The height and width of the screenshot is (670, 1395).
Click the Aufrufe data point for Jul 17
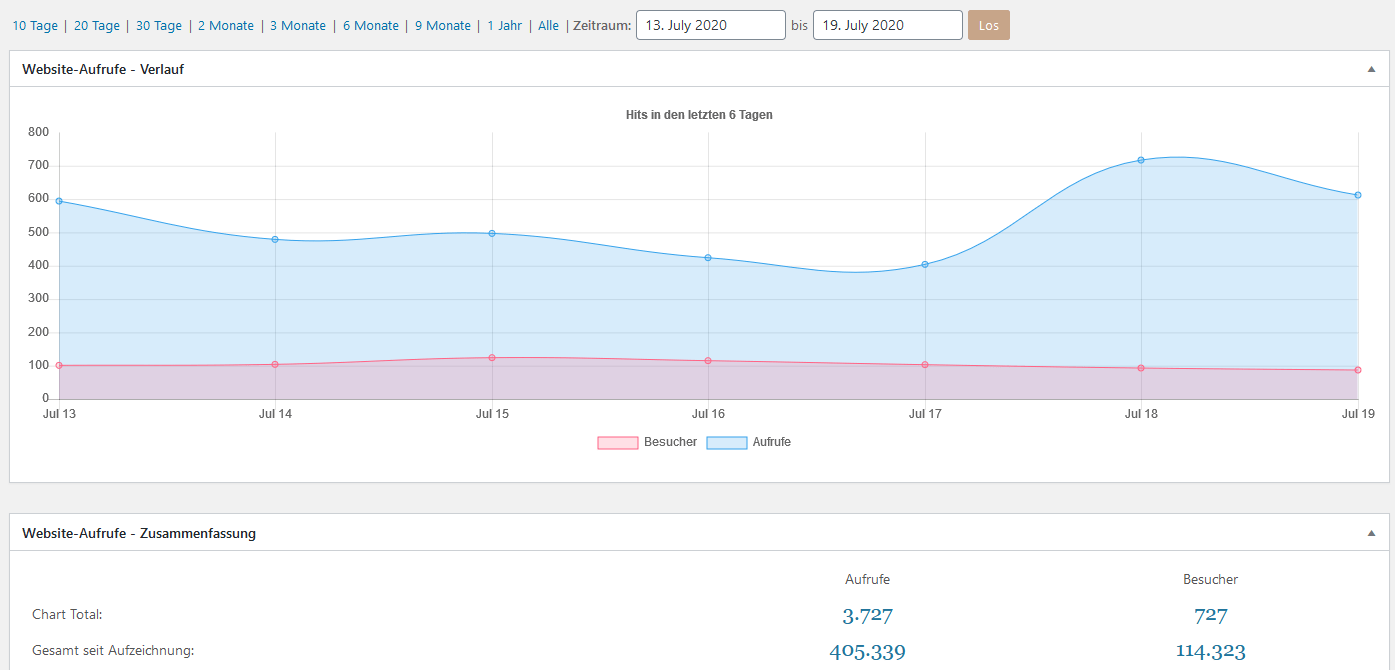tap(925, 265)
